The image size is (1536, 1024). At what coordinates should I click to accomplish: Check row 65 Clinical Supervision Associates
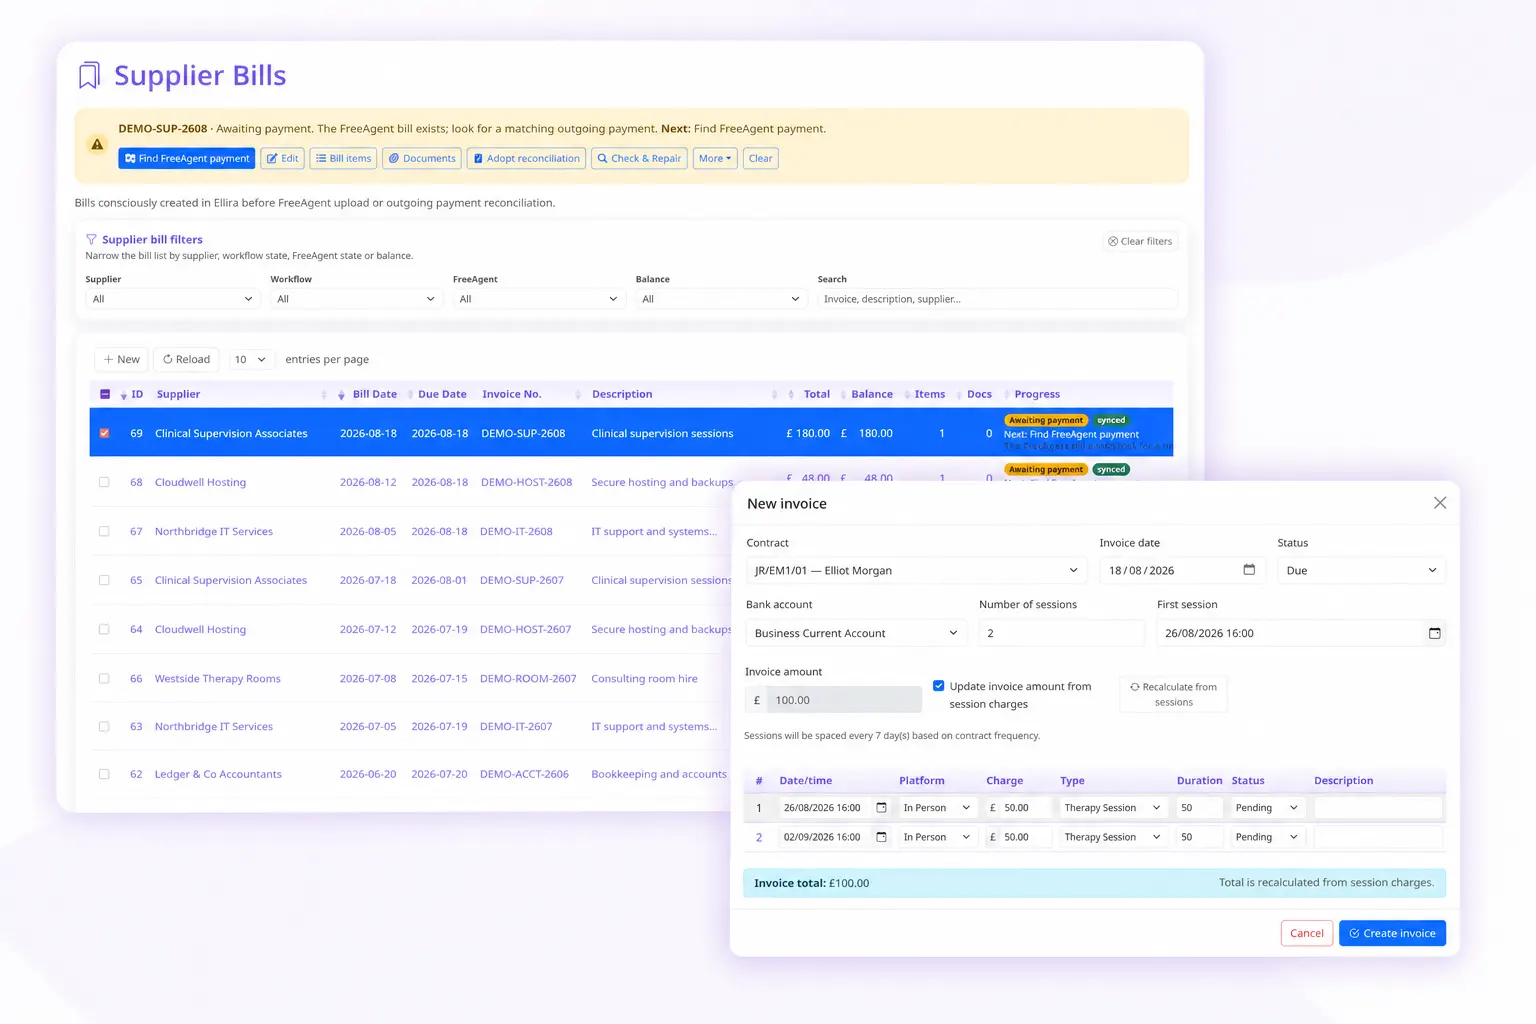pos(104,580)
